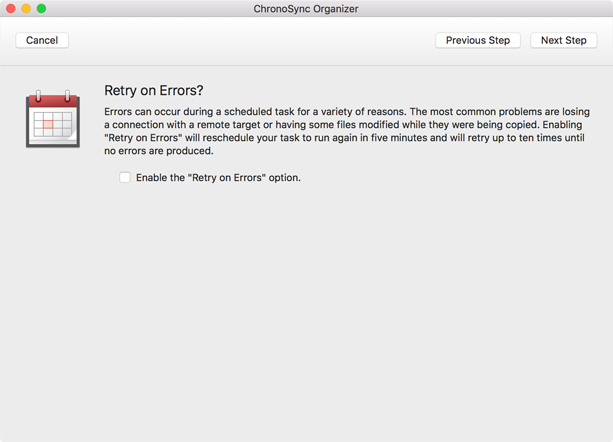Minimize the window with yellow button
Viewport: 613px width, 442px height.
[26, 8]
